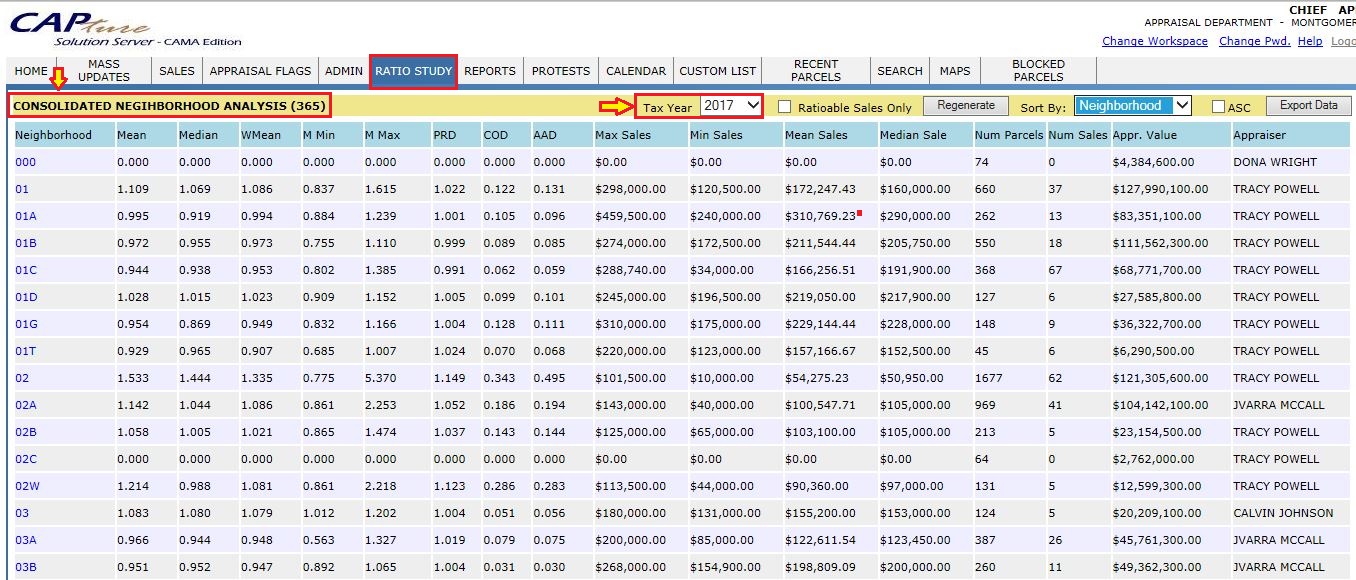Open the Tax Year 2017 dropdown

731,105
